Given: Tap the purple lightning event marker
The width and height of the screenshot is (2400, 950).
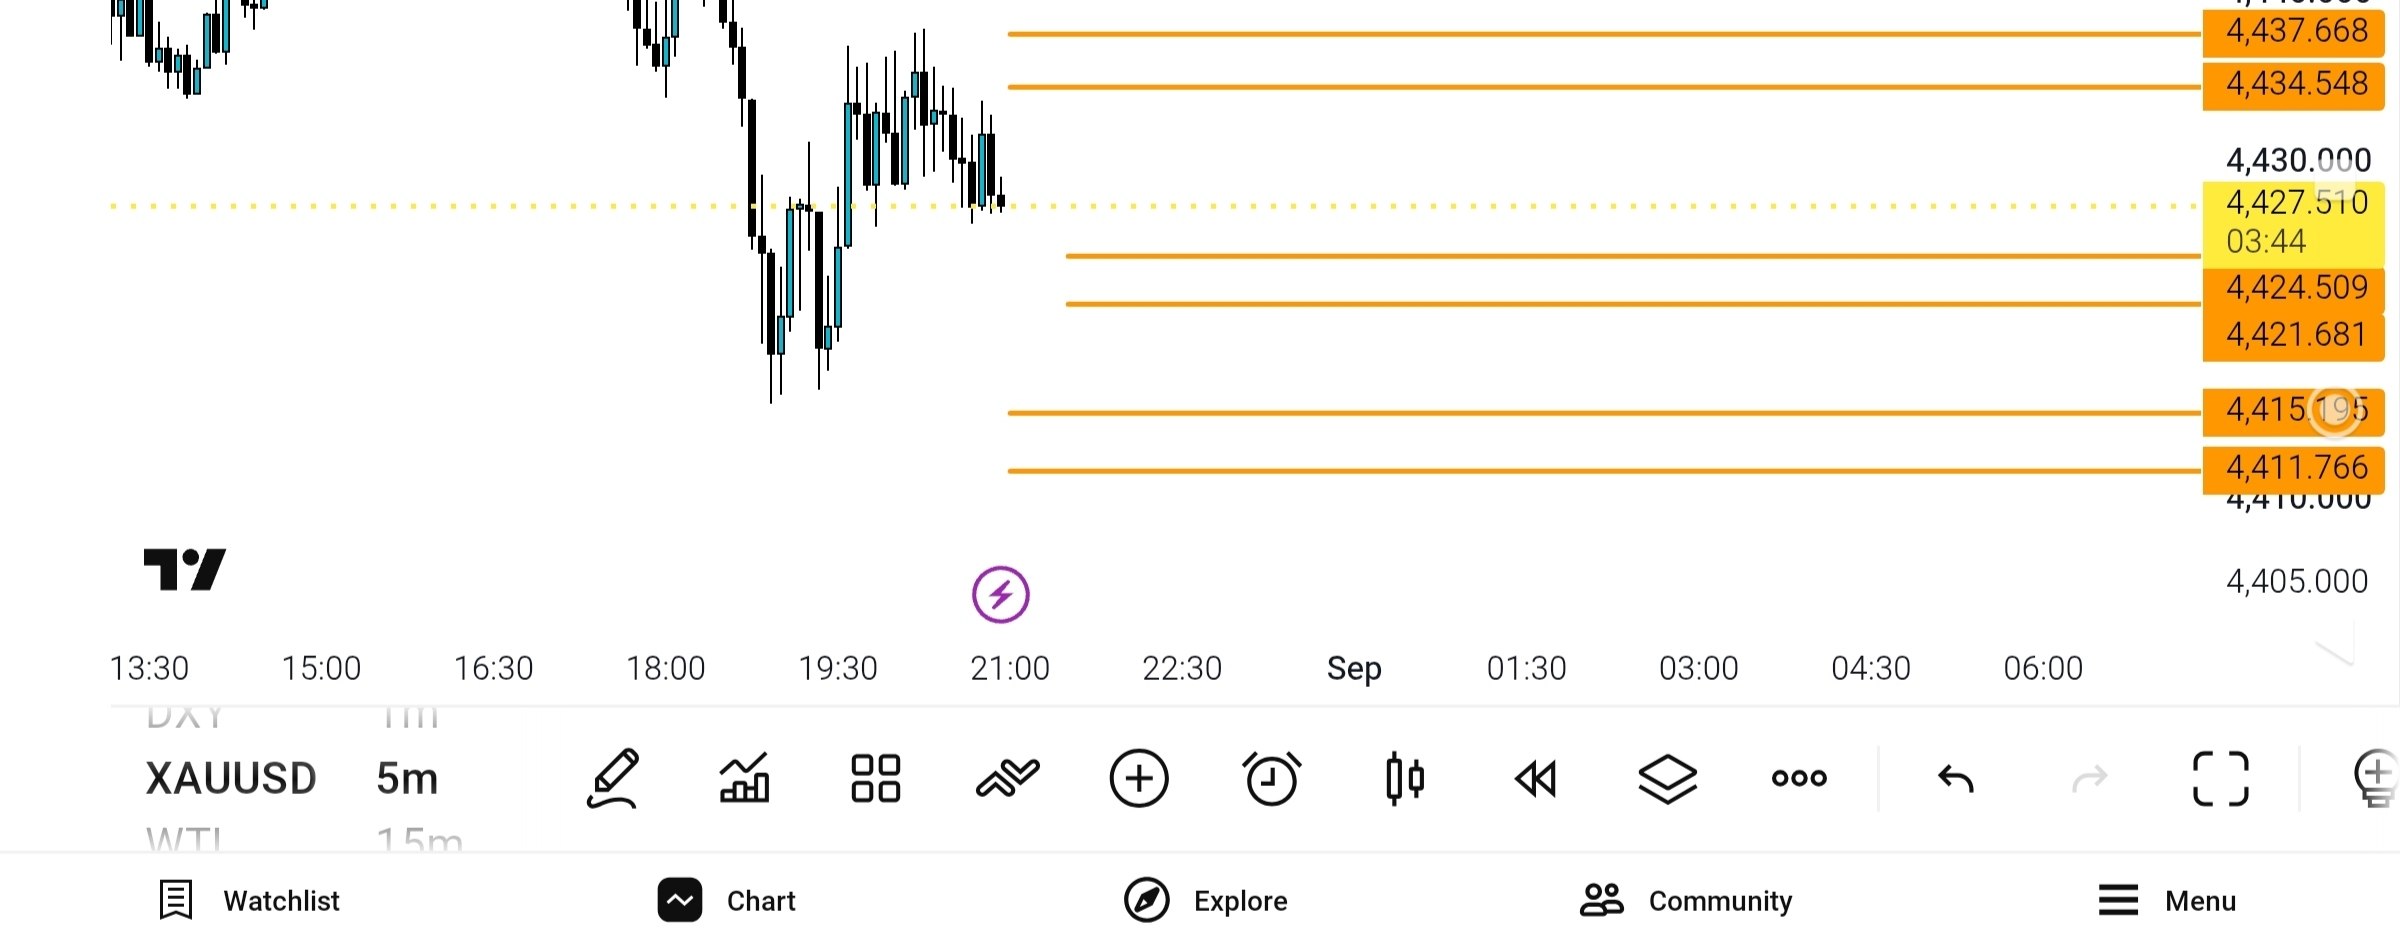Looking at the screenshot, I should click(1000, 595).
